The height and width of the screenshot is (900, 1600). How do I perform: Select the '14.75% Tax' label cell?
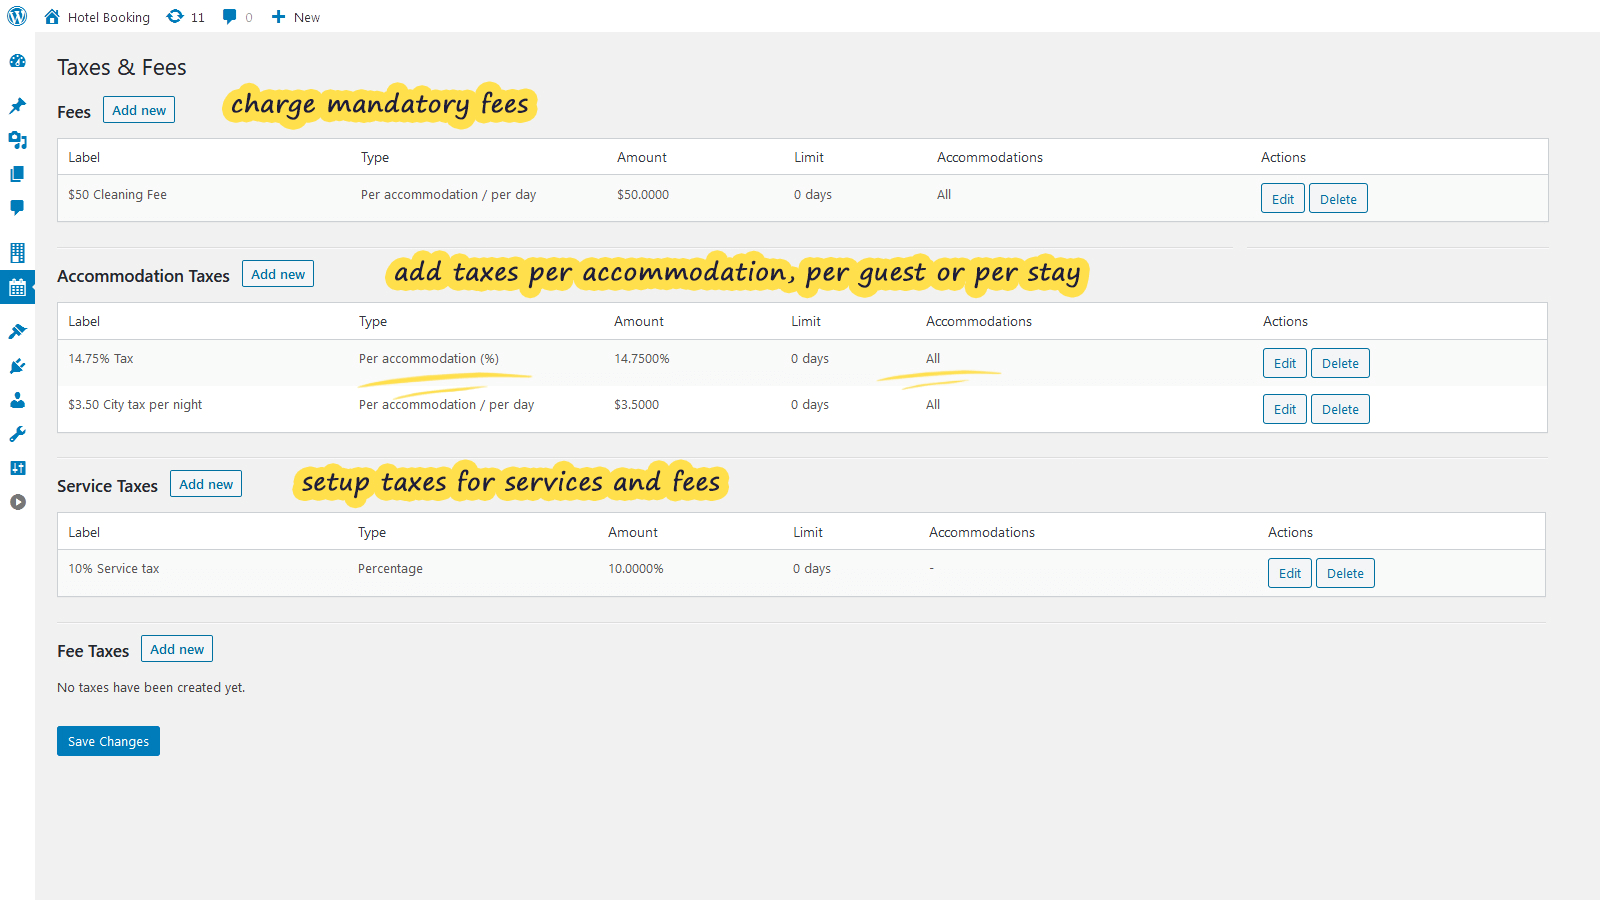tap(101, 359)
